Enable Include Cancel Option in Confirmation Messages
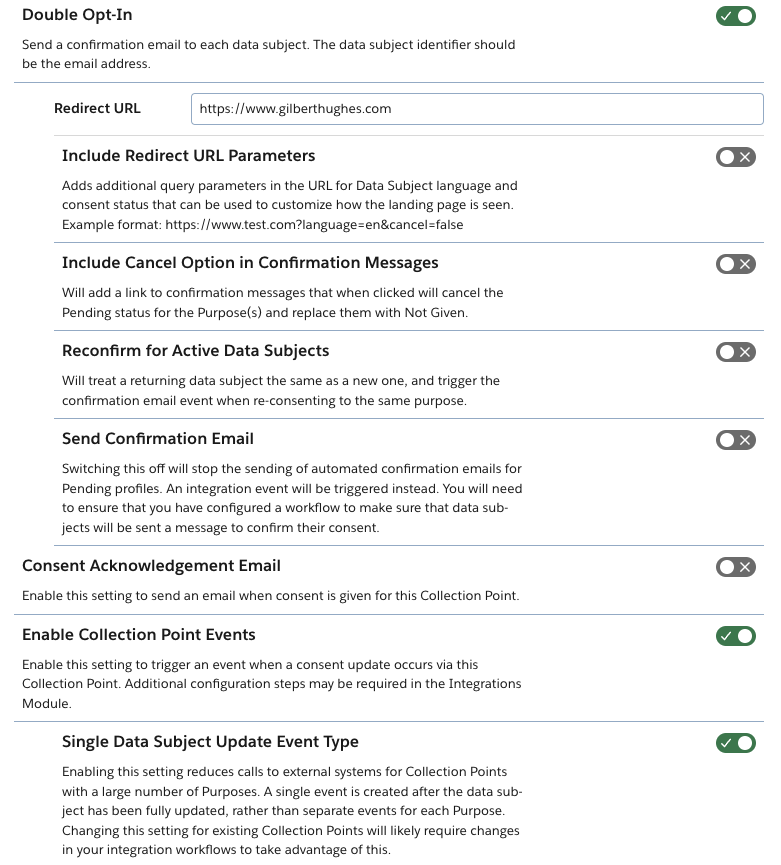 (x=735, y=264)
